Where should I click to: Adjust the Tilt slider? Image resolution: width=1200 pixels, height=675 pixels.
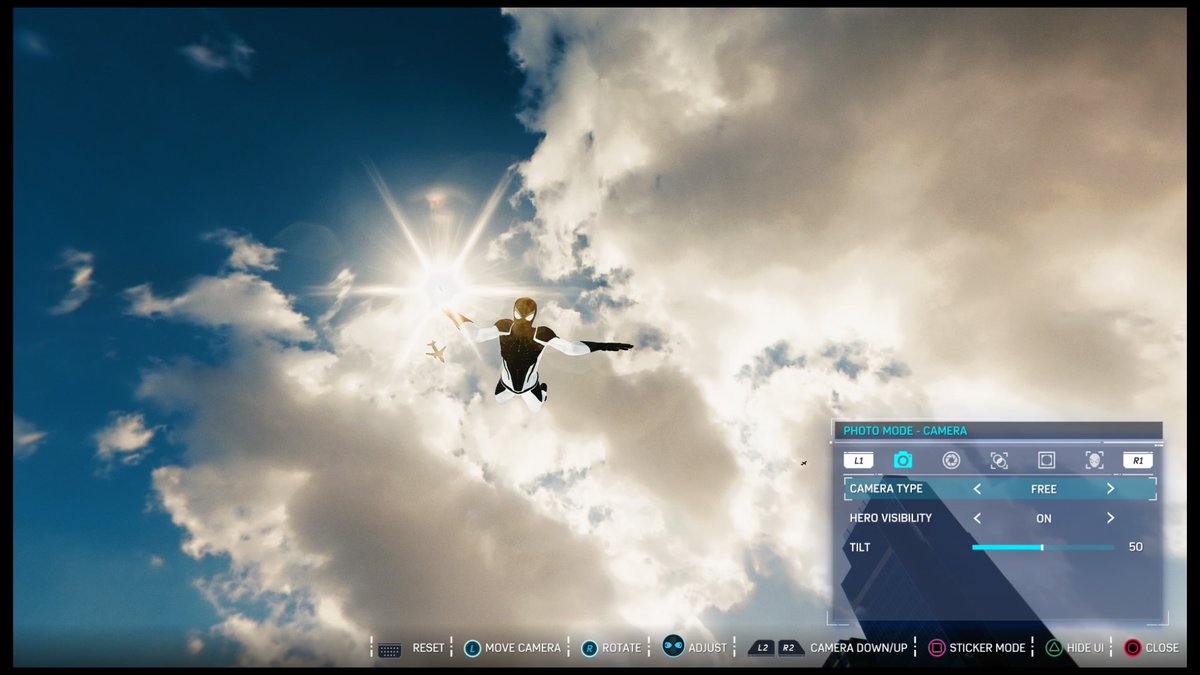tap(1043, 547)
